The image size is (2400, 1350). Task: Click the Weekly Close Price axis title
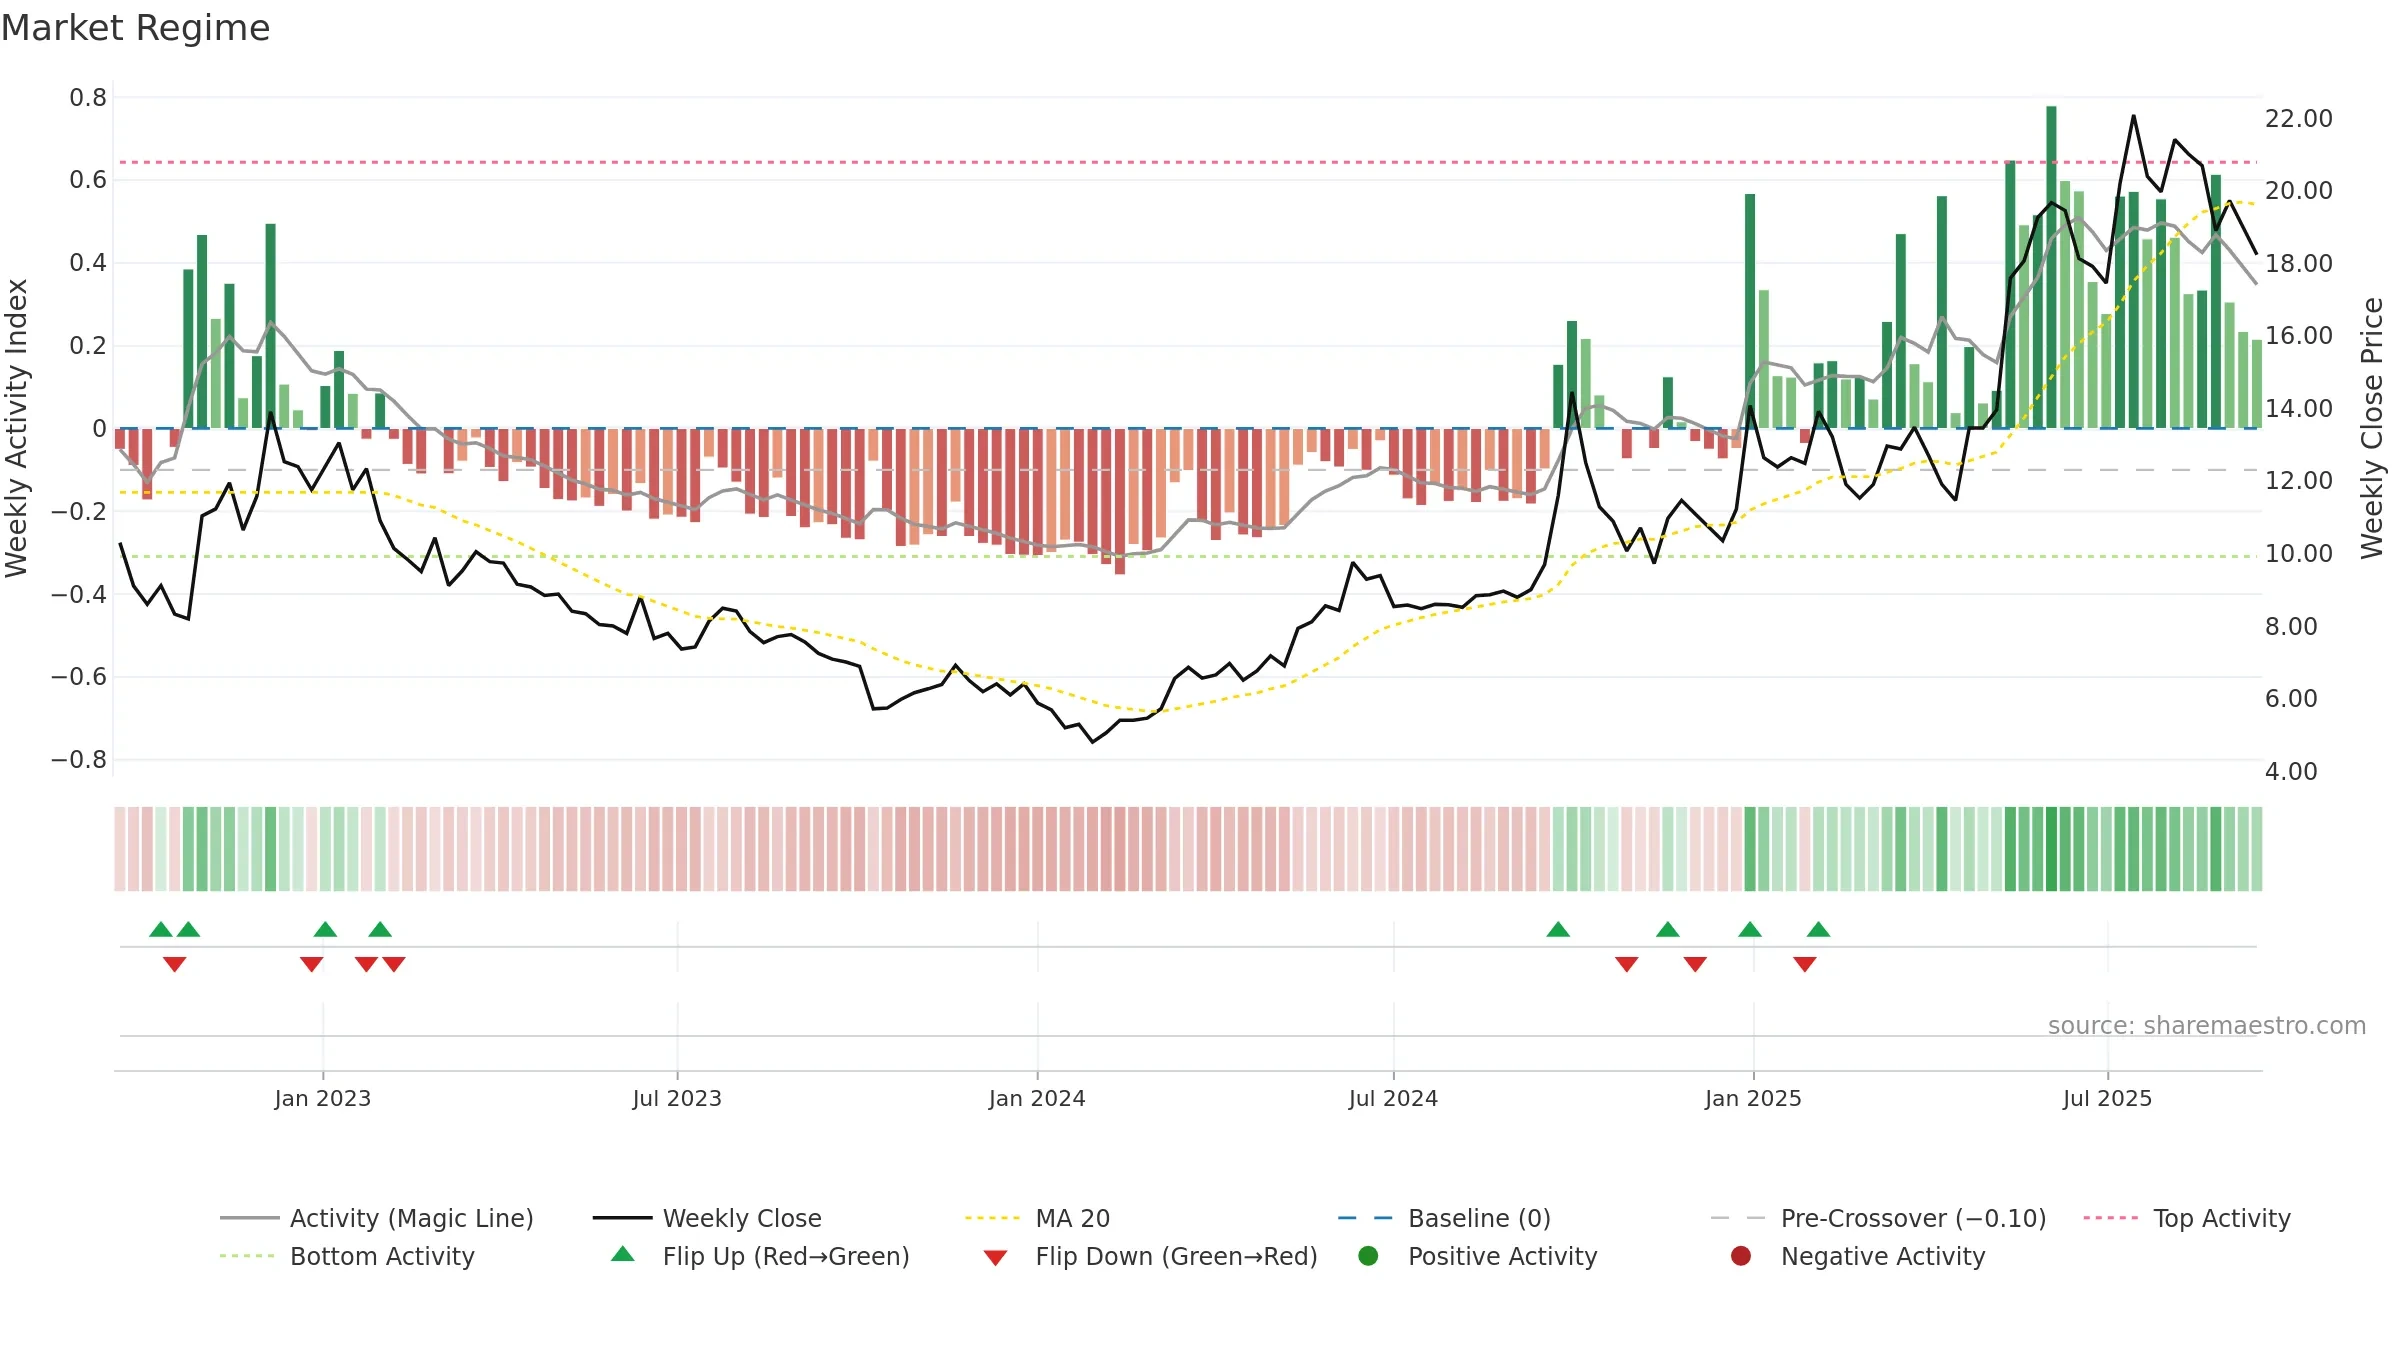pyautogui.click(x=2372, y=428)
